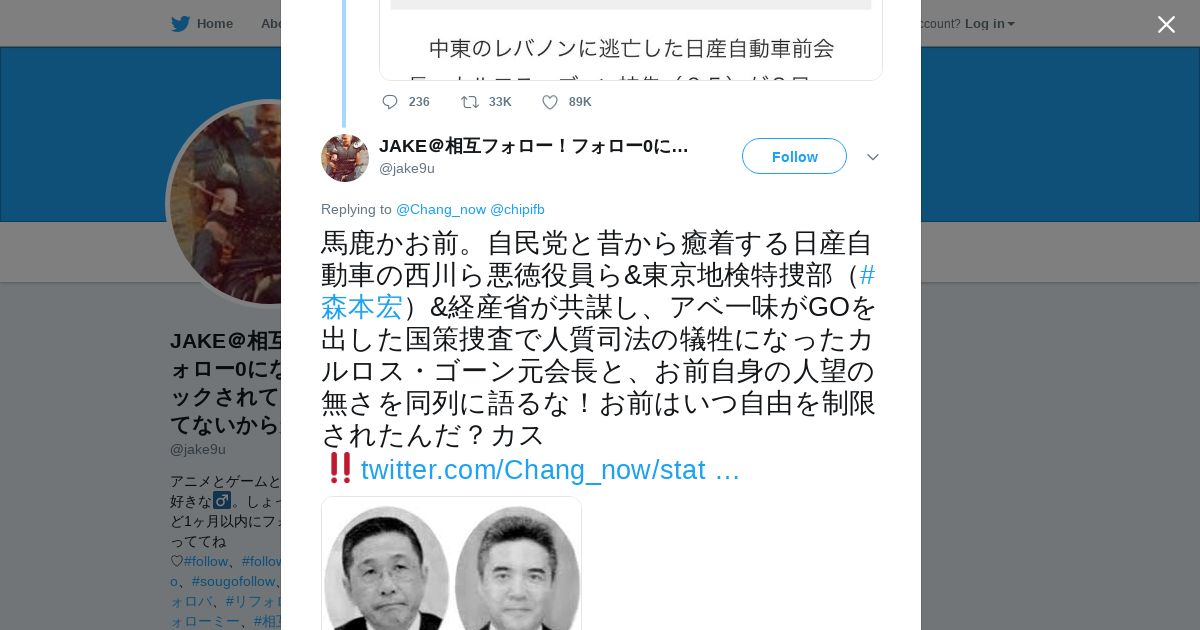
Task: Open the twitter.com/Chang_now/stat link
Action: [x=550, y=470]
